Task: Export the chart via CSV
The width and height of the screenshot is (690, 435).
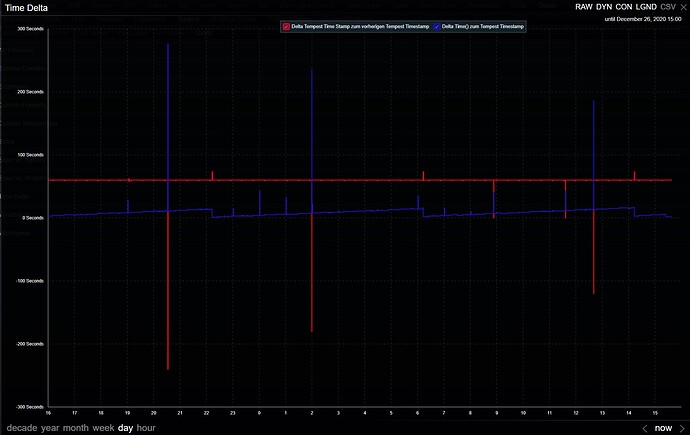Action: [668, 7]
